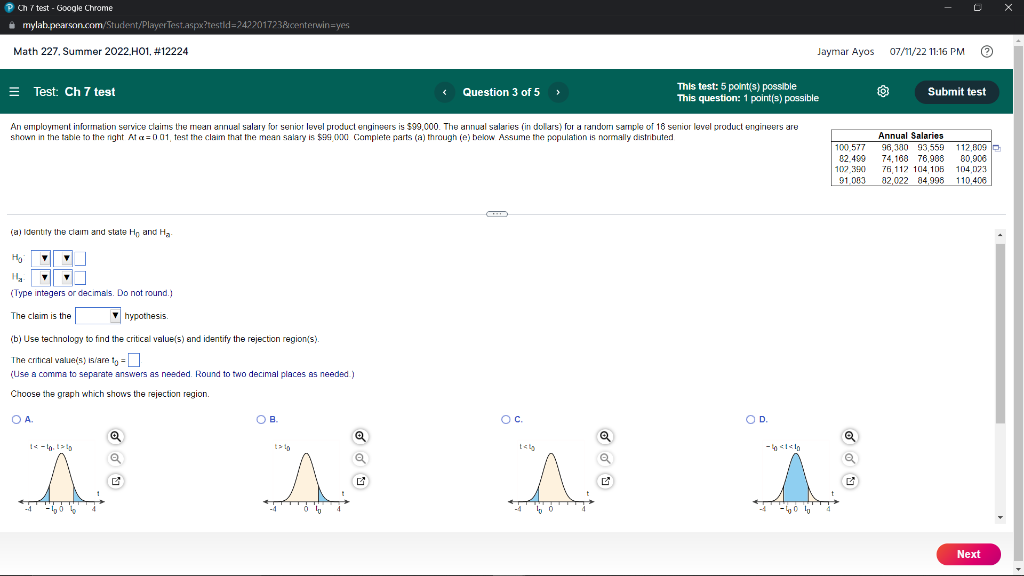Minimize the Chrome window
The width and height of the screenshot is (1024, 576).
948,8
